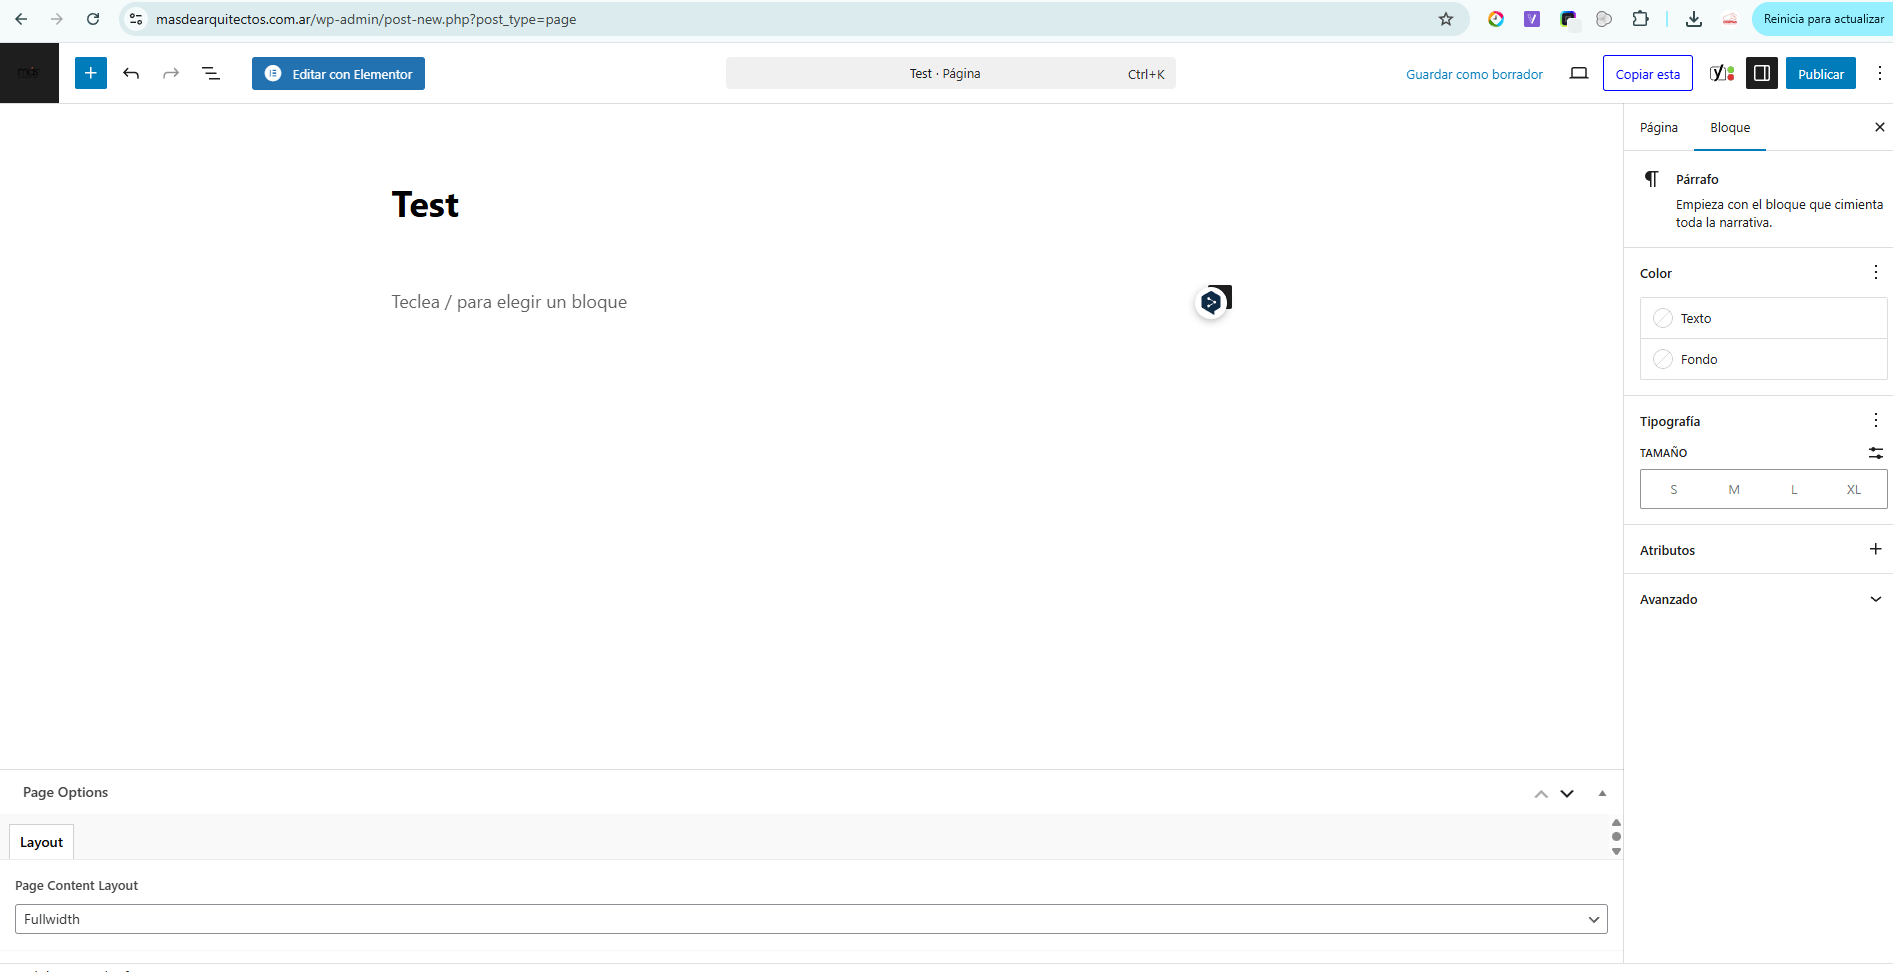Open the Yoast SEO panel icon
1893x972 pixels.
(x=1721, y=73)
